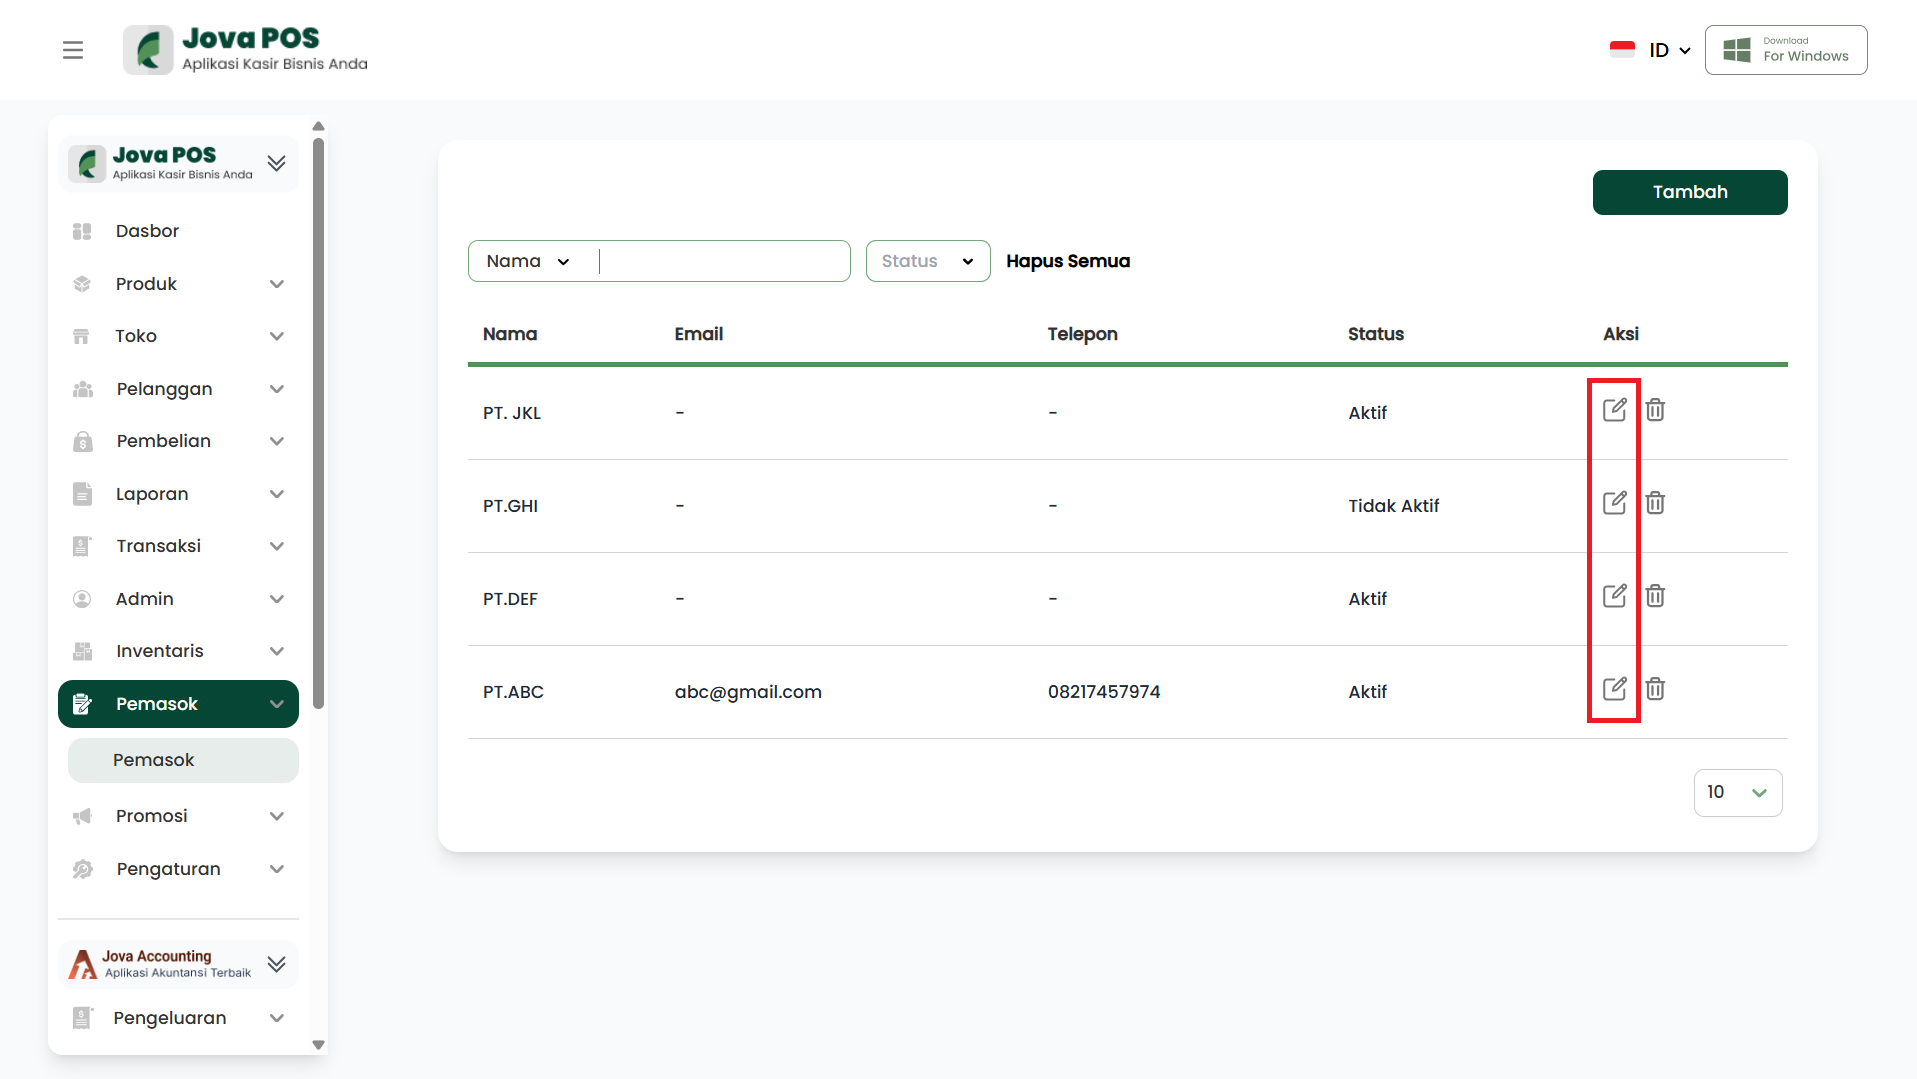Expand the Laporan menu section
Screen dimensions: 1917x1079
click(x=178, y=494)
